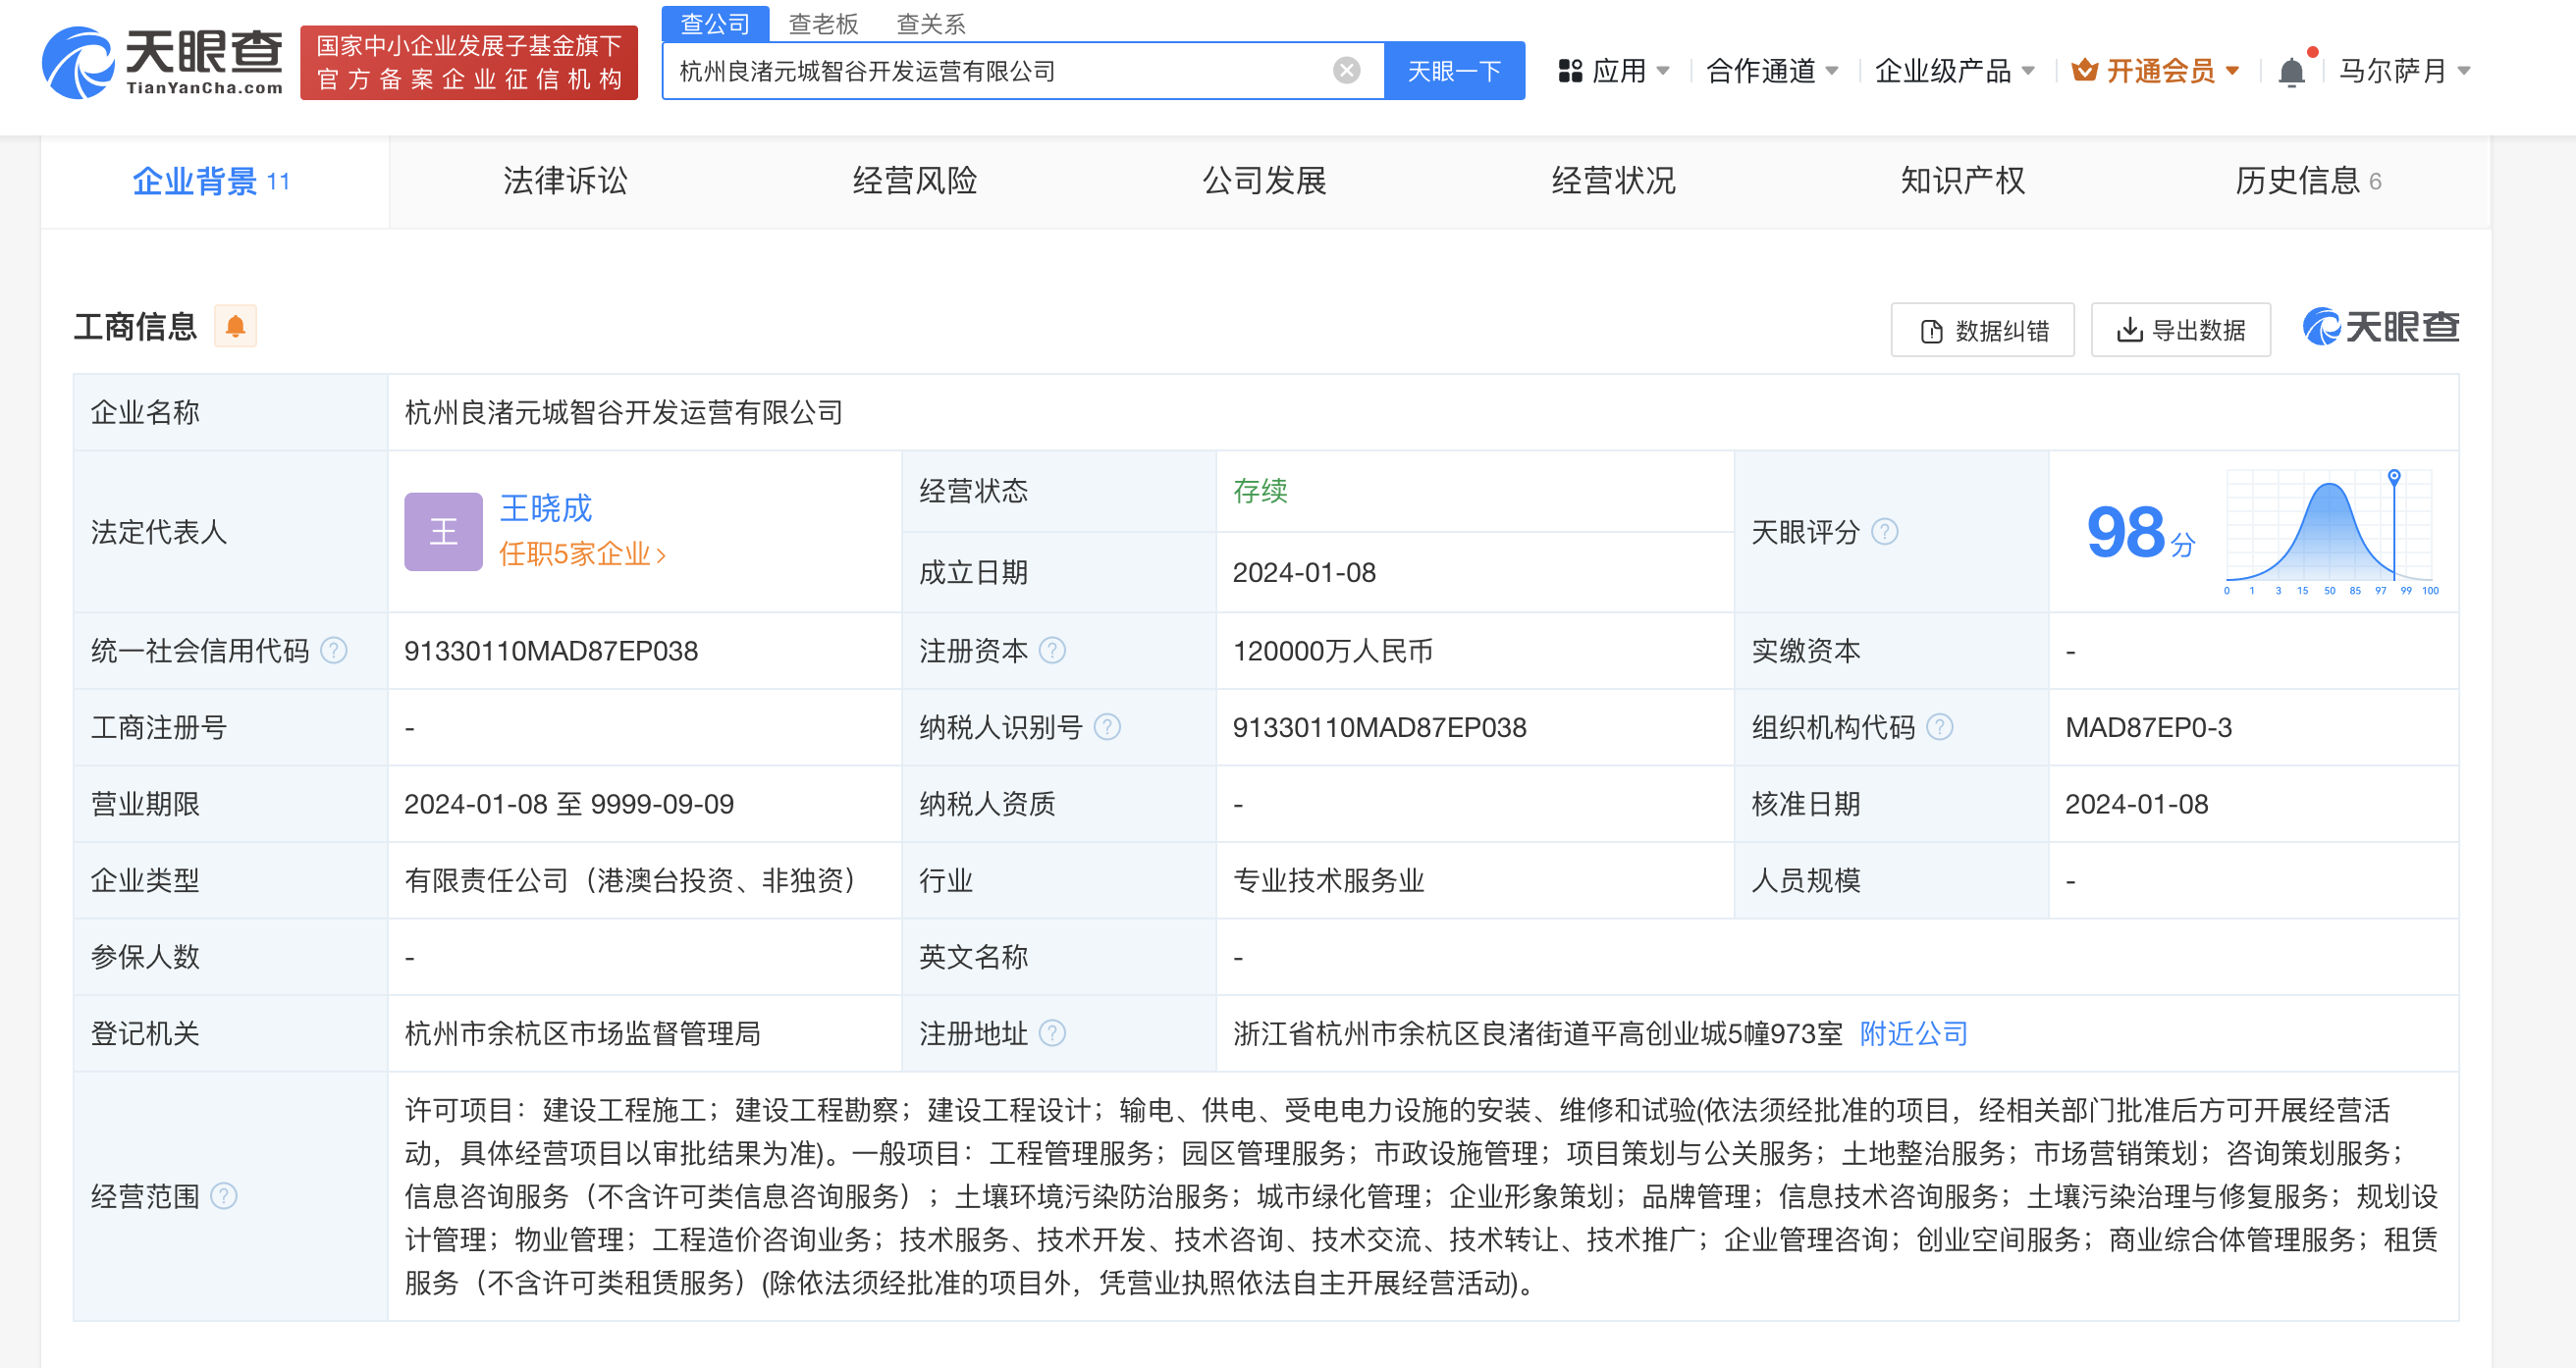Click 导出数据 to export company data
This screenshot has height=1368, width=2576.
[x=2180, y=329]
